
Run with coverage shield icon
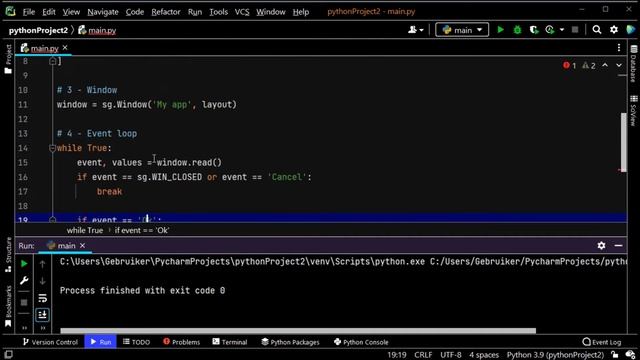(x=534, y=30)
